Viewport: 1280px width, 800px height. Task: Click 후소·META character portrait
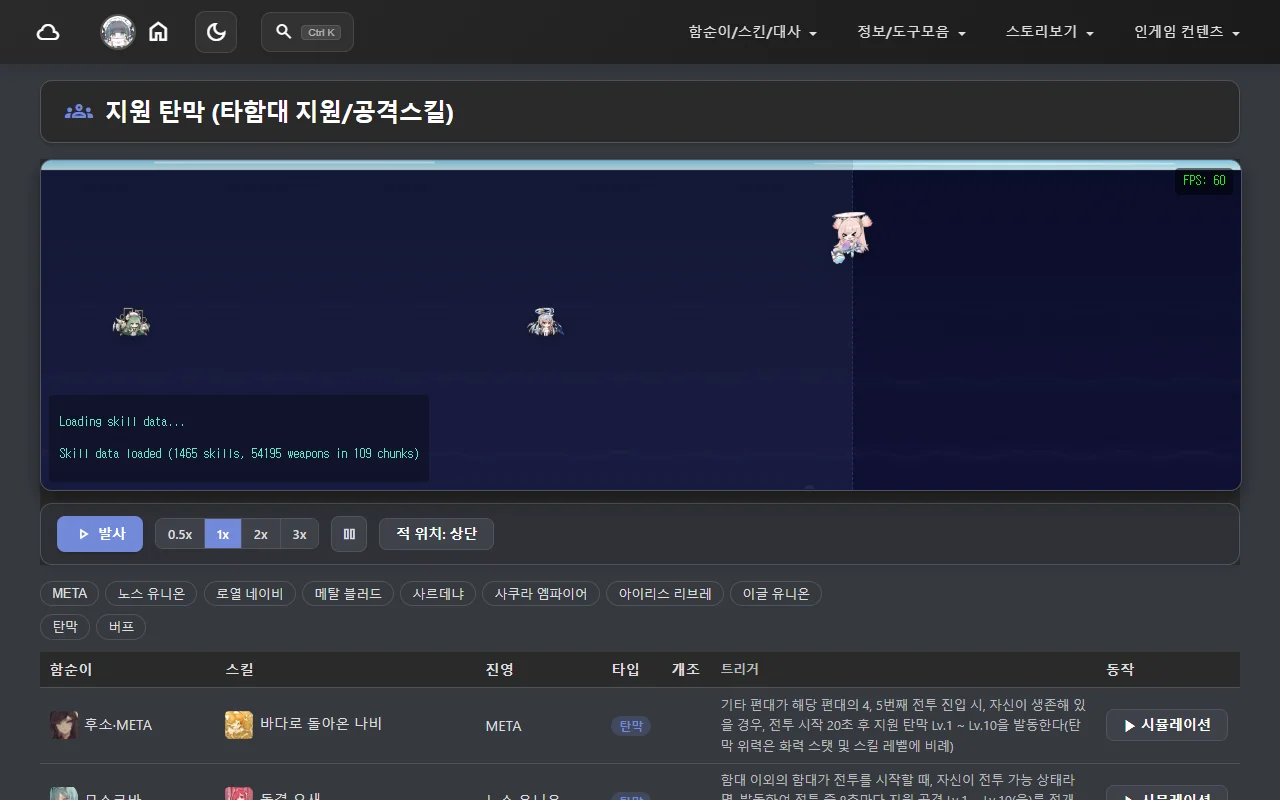(x=64, y=725)
